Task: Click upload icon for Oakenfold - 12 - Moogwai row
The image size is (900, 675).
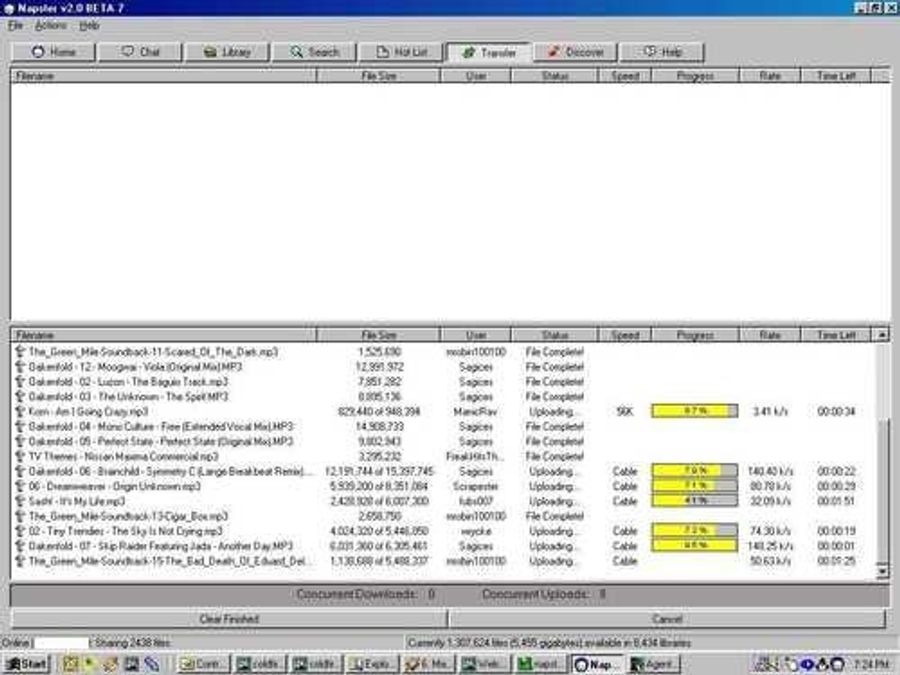Action: 20,367
